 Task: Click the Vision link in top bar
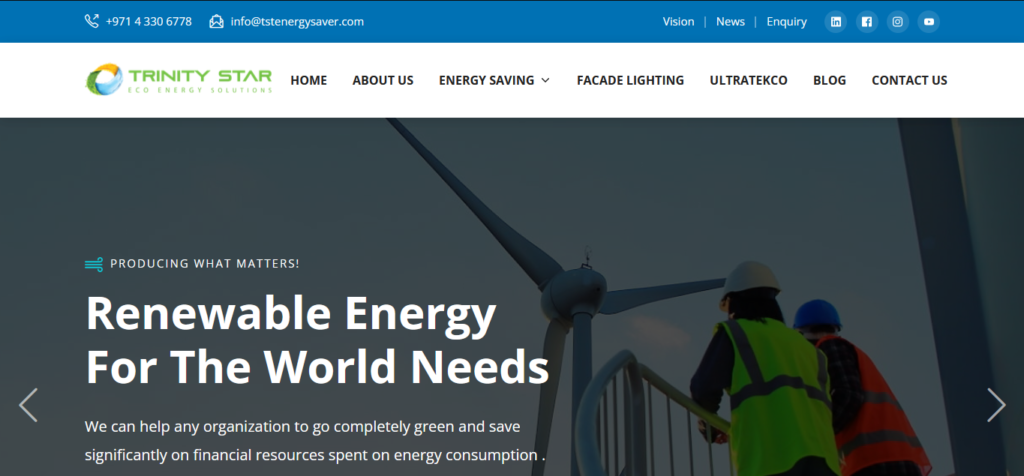678,22
